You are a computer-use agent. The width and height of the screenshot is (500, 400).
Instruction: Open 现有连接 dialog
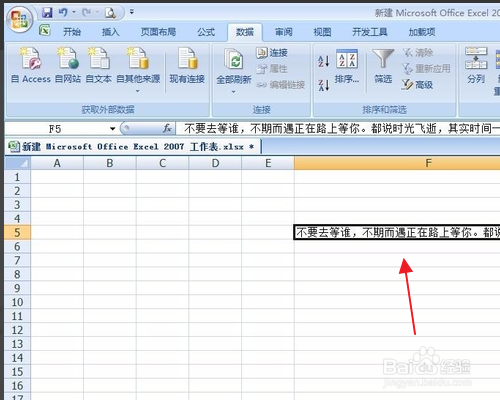[x=187, y=65]
